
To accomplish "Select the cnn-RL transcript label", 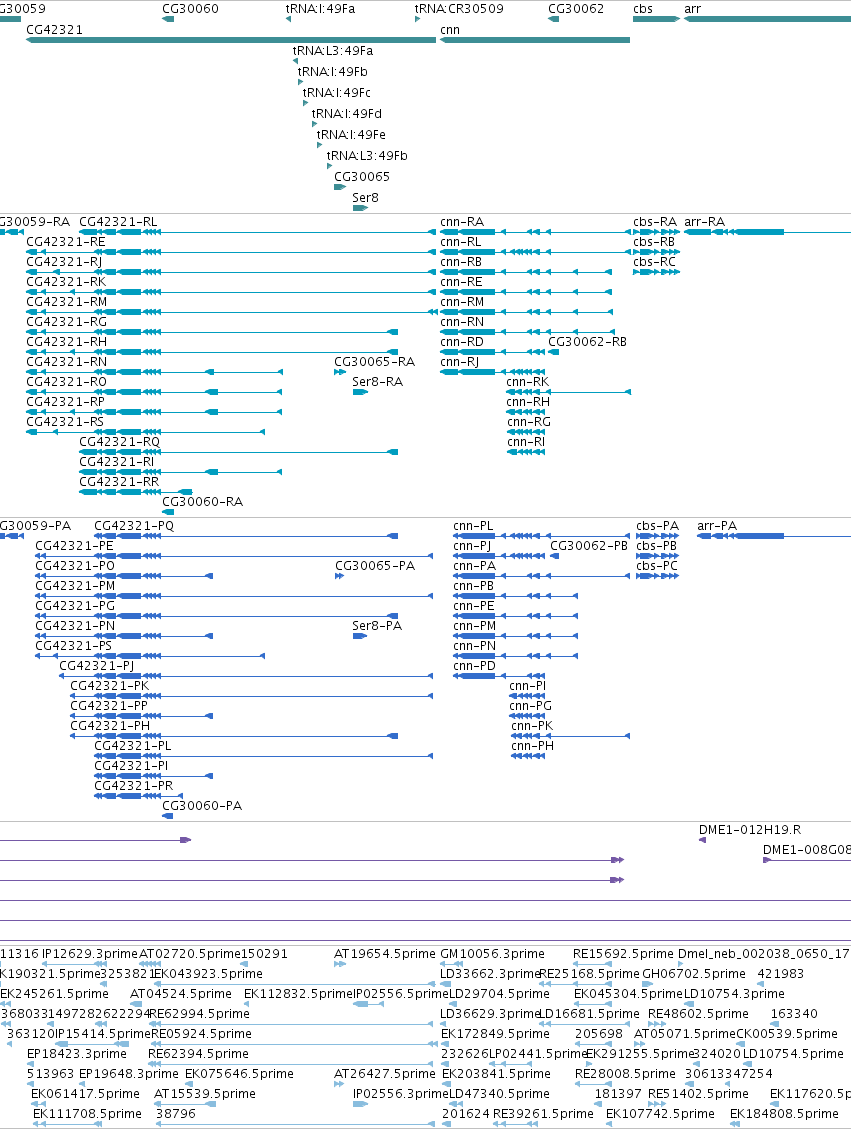I will pyautogui.click(x=461, y=241).
